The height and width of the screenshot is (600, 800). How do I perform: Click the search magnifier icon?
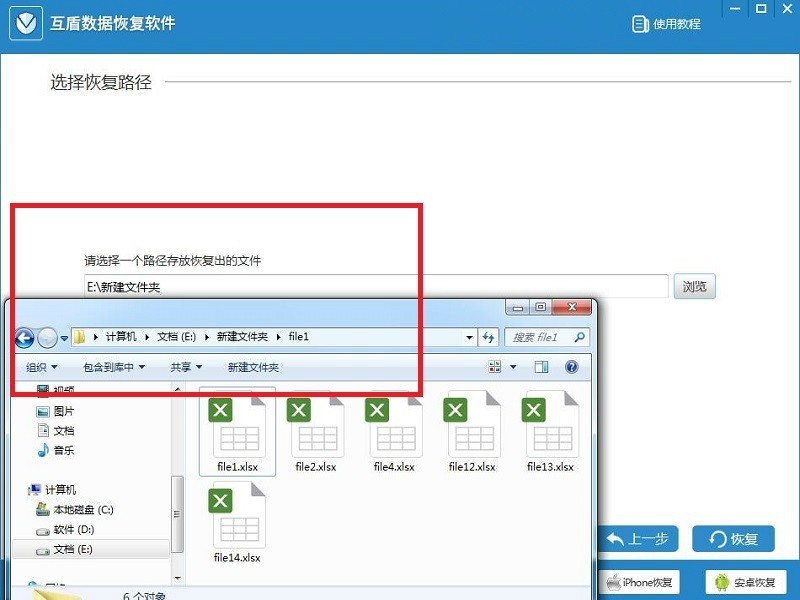point(580,337)
